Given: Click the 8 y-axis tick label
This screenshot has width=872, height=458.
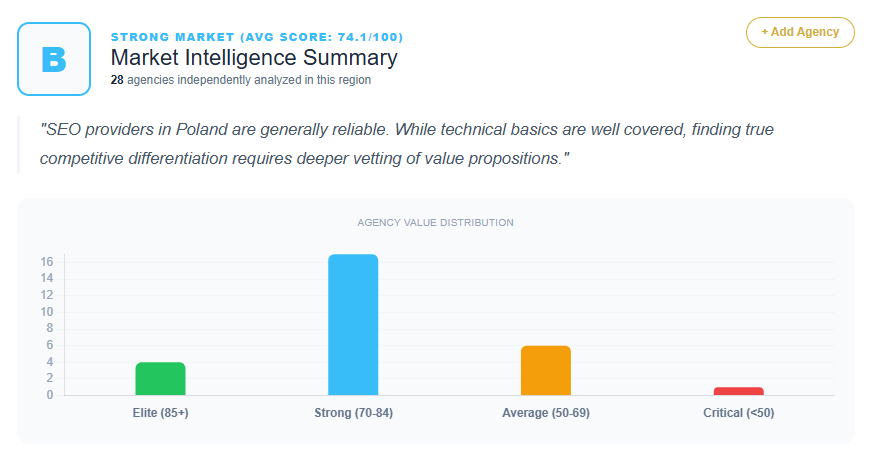Looking at the screenshot, I should coord(50,328).
